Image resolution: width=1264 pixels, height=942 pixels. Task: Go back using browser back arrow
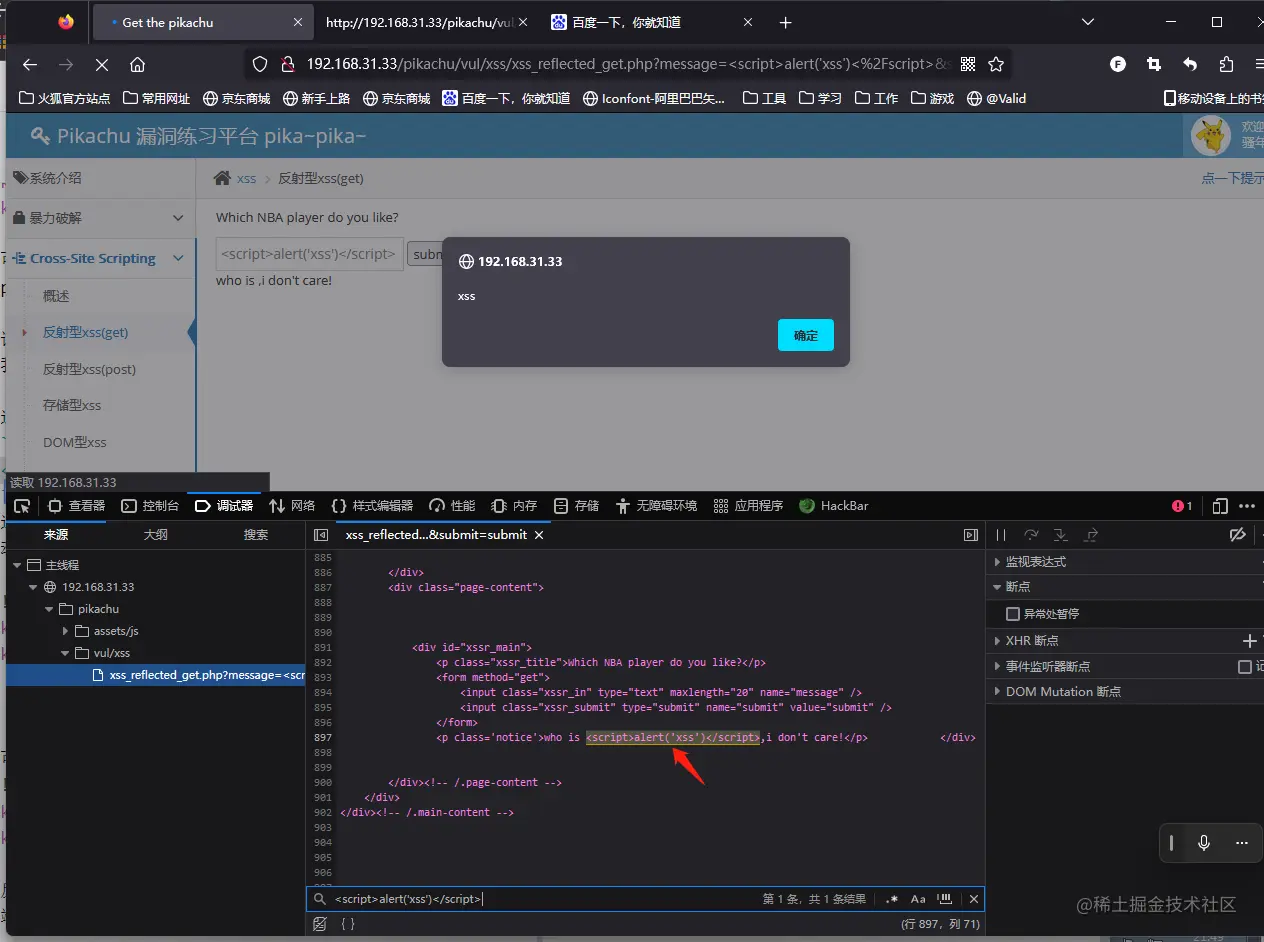point(30,64)
